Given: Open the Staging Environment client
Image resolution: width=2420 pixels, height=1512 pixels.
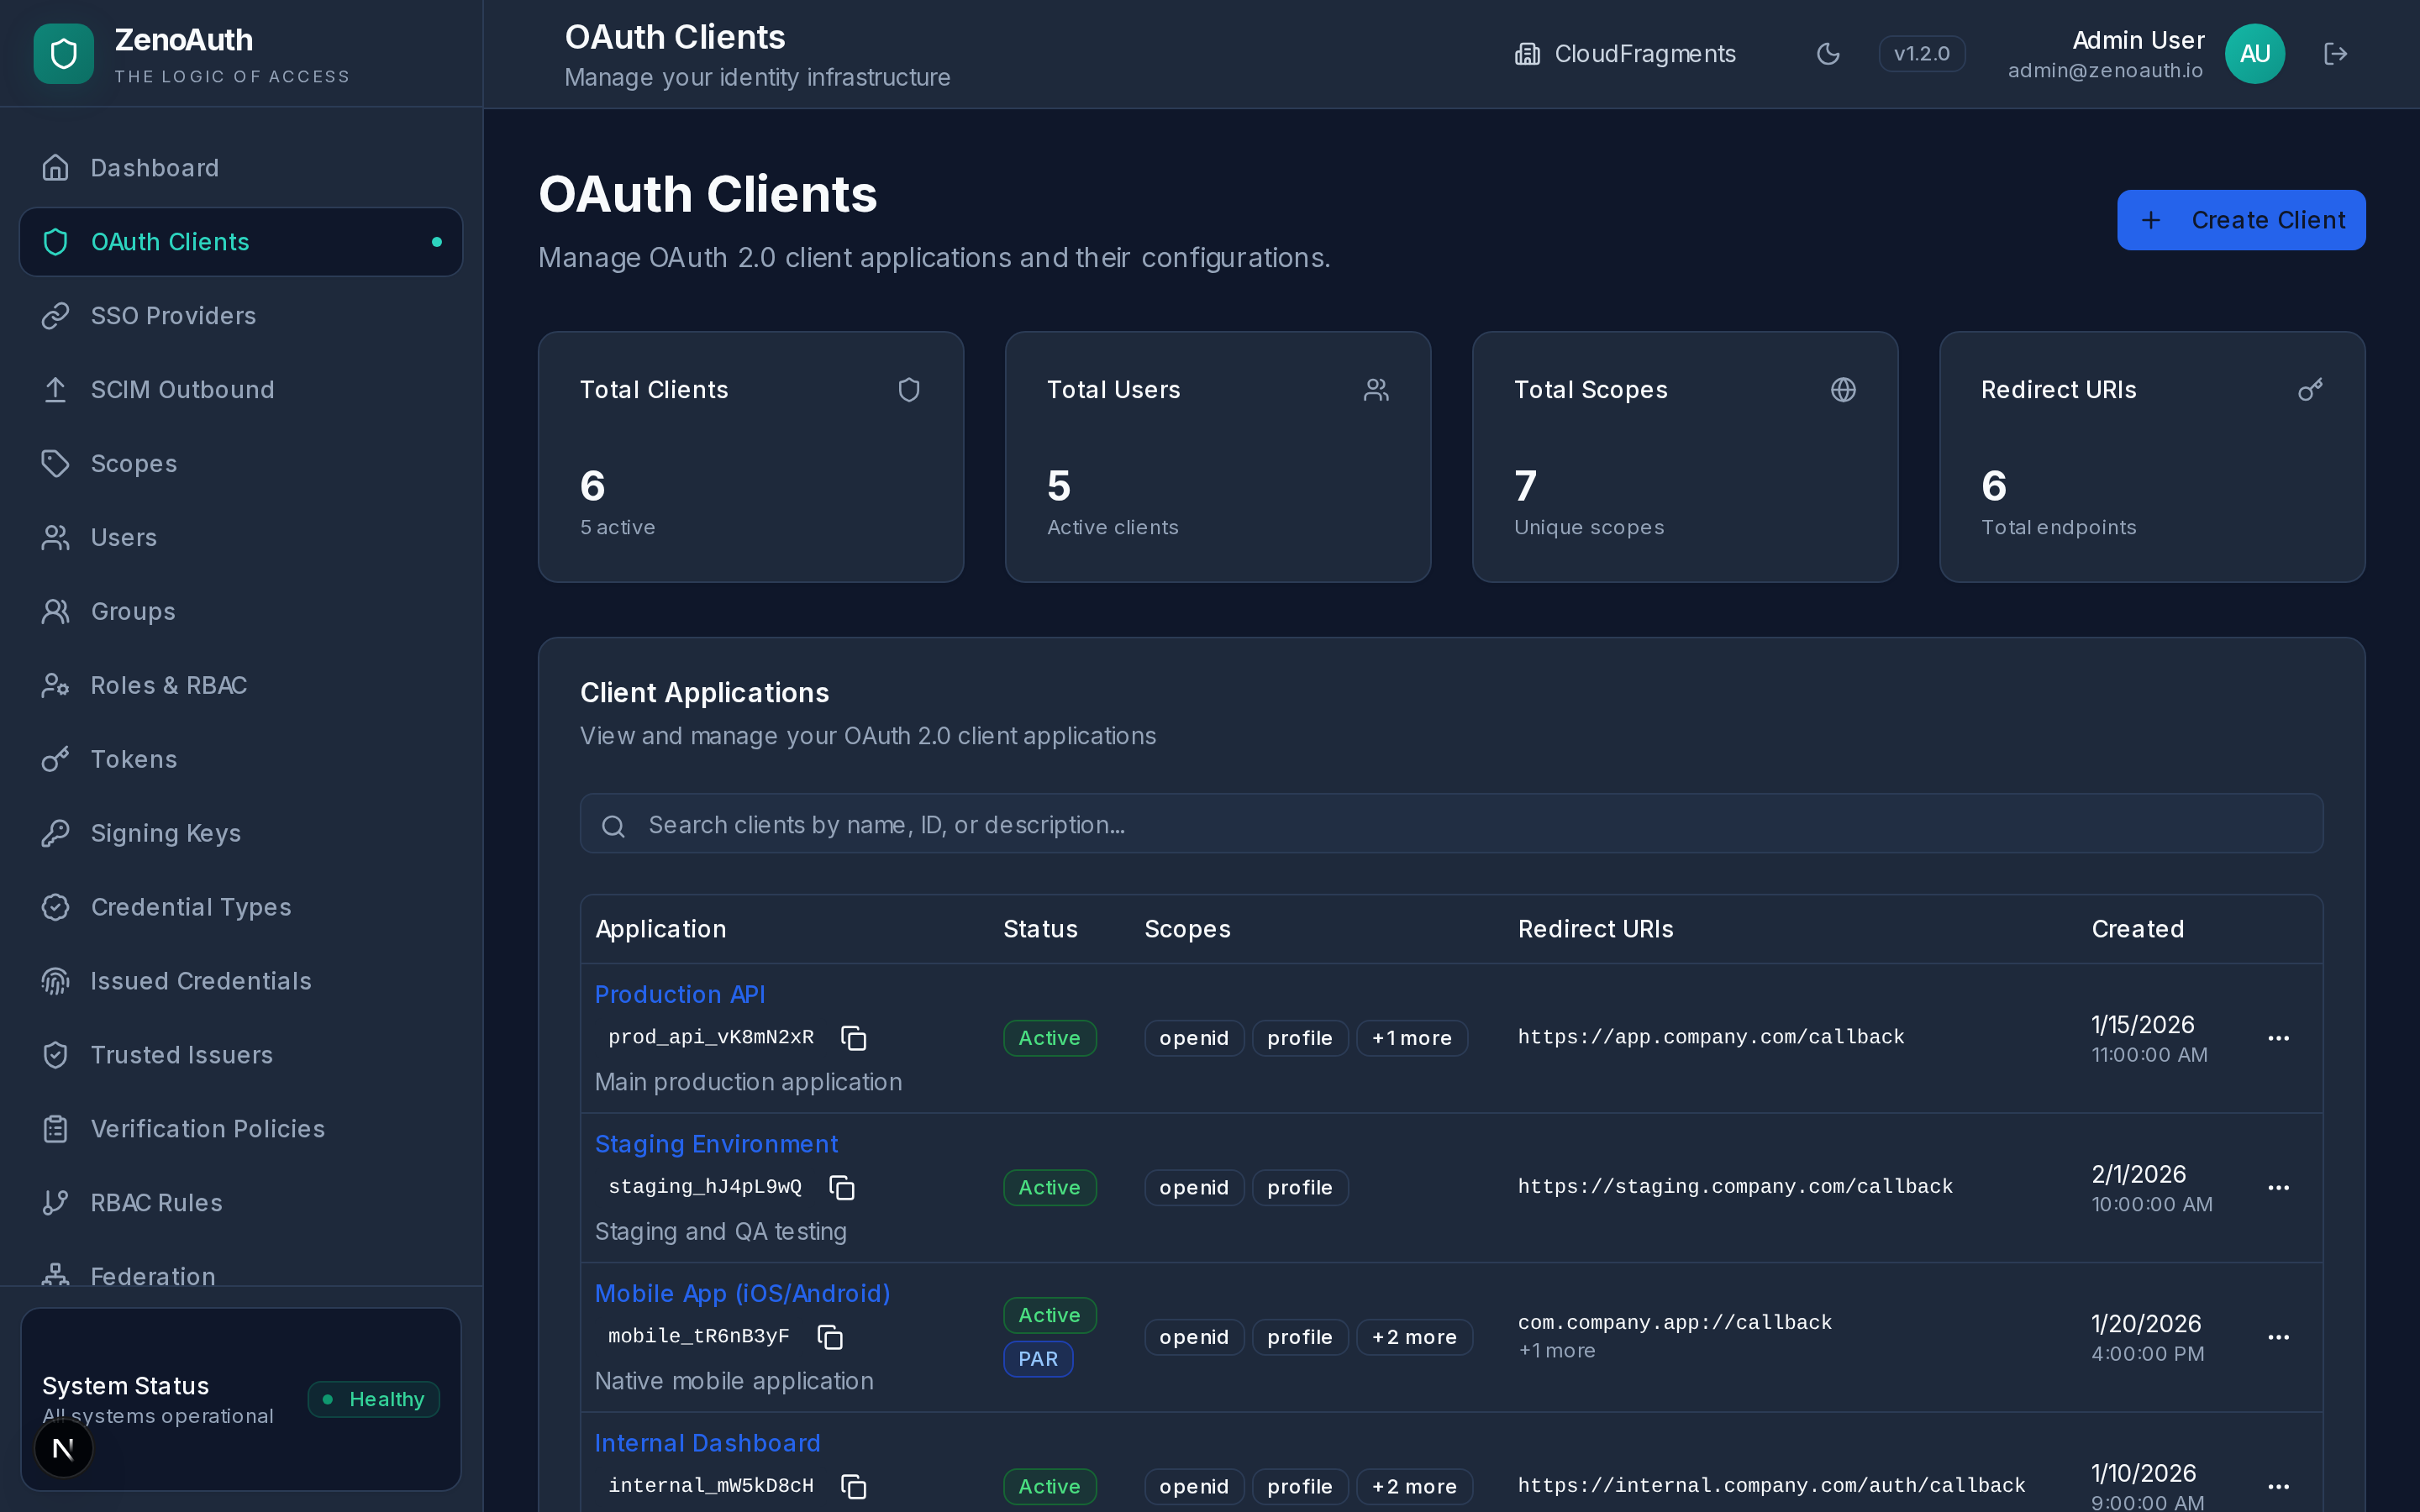Looking at the screenshot, I should point(716,1143).
